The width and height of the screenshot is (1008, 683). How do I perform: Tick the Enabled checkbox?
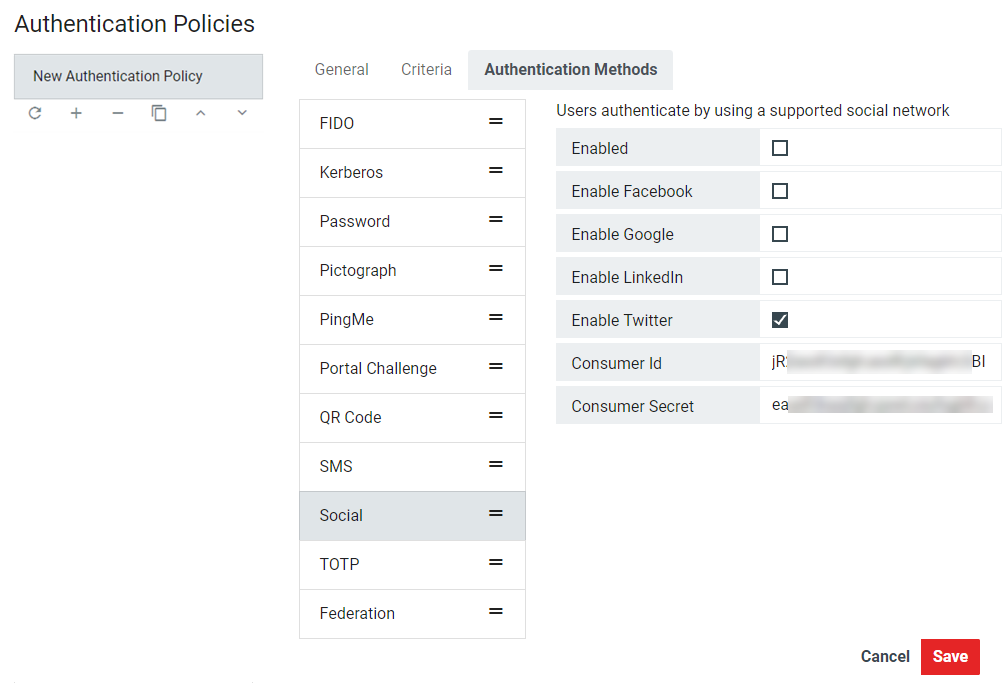point(780,148)
